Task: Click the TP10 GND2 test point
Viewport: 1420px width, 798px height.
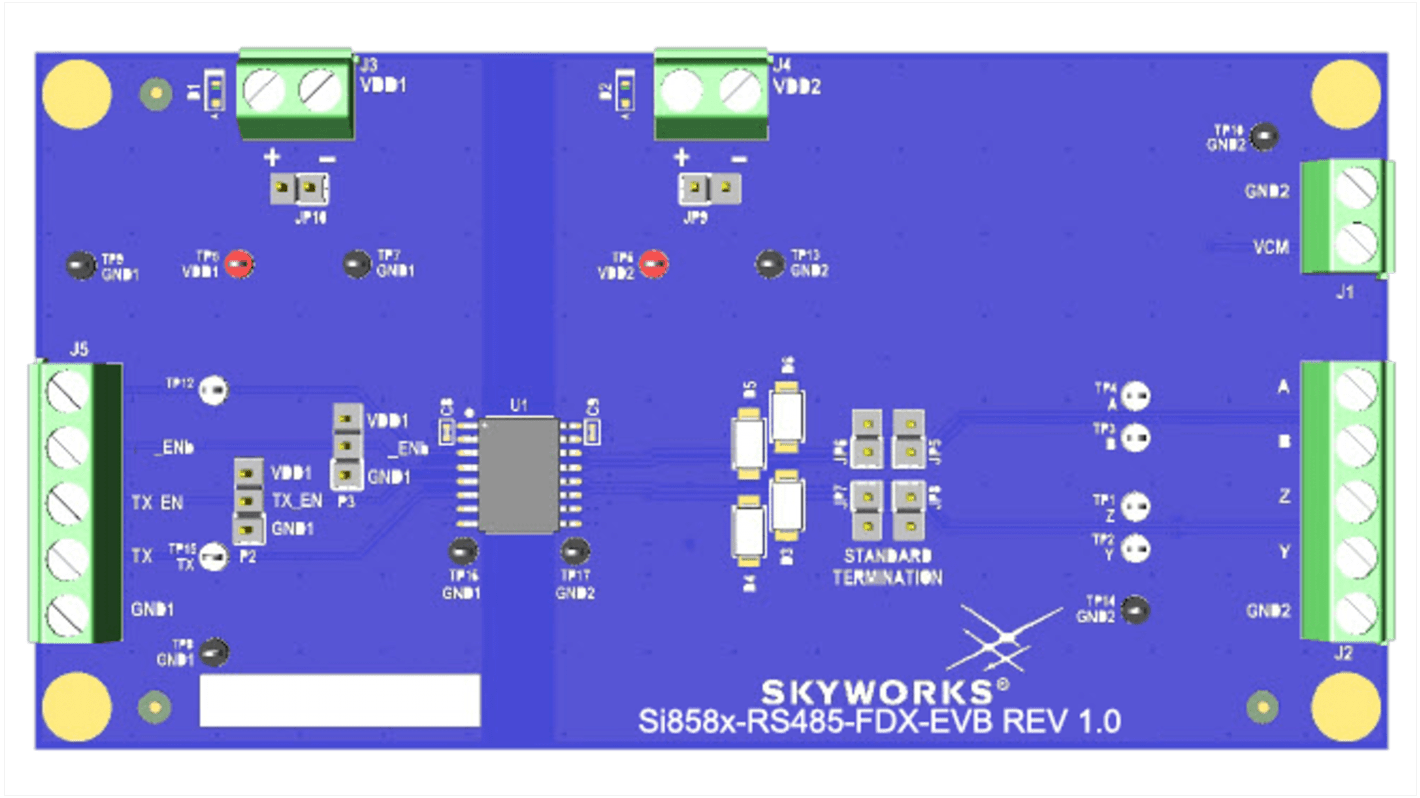Action: pos(1263,137)
